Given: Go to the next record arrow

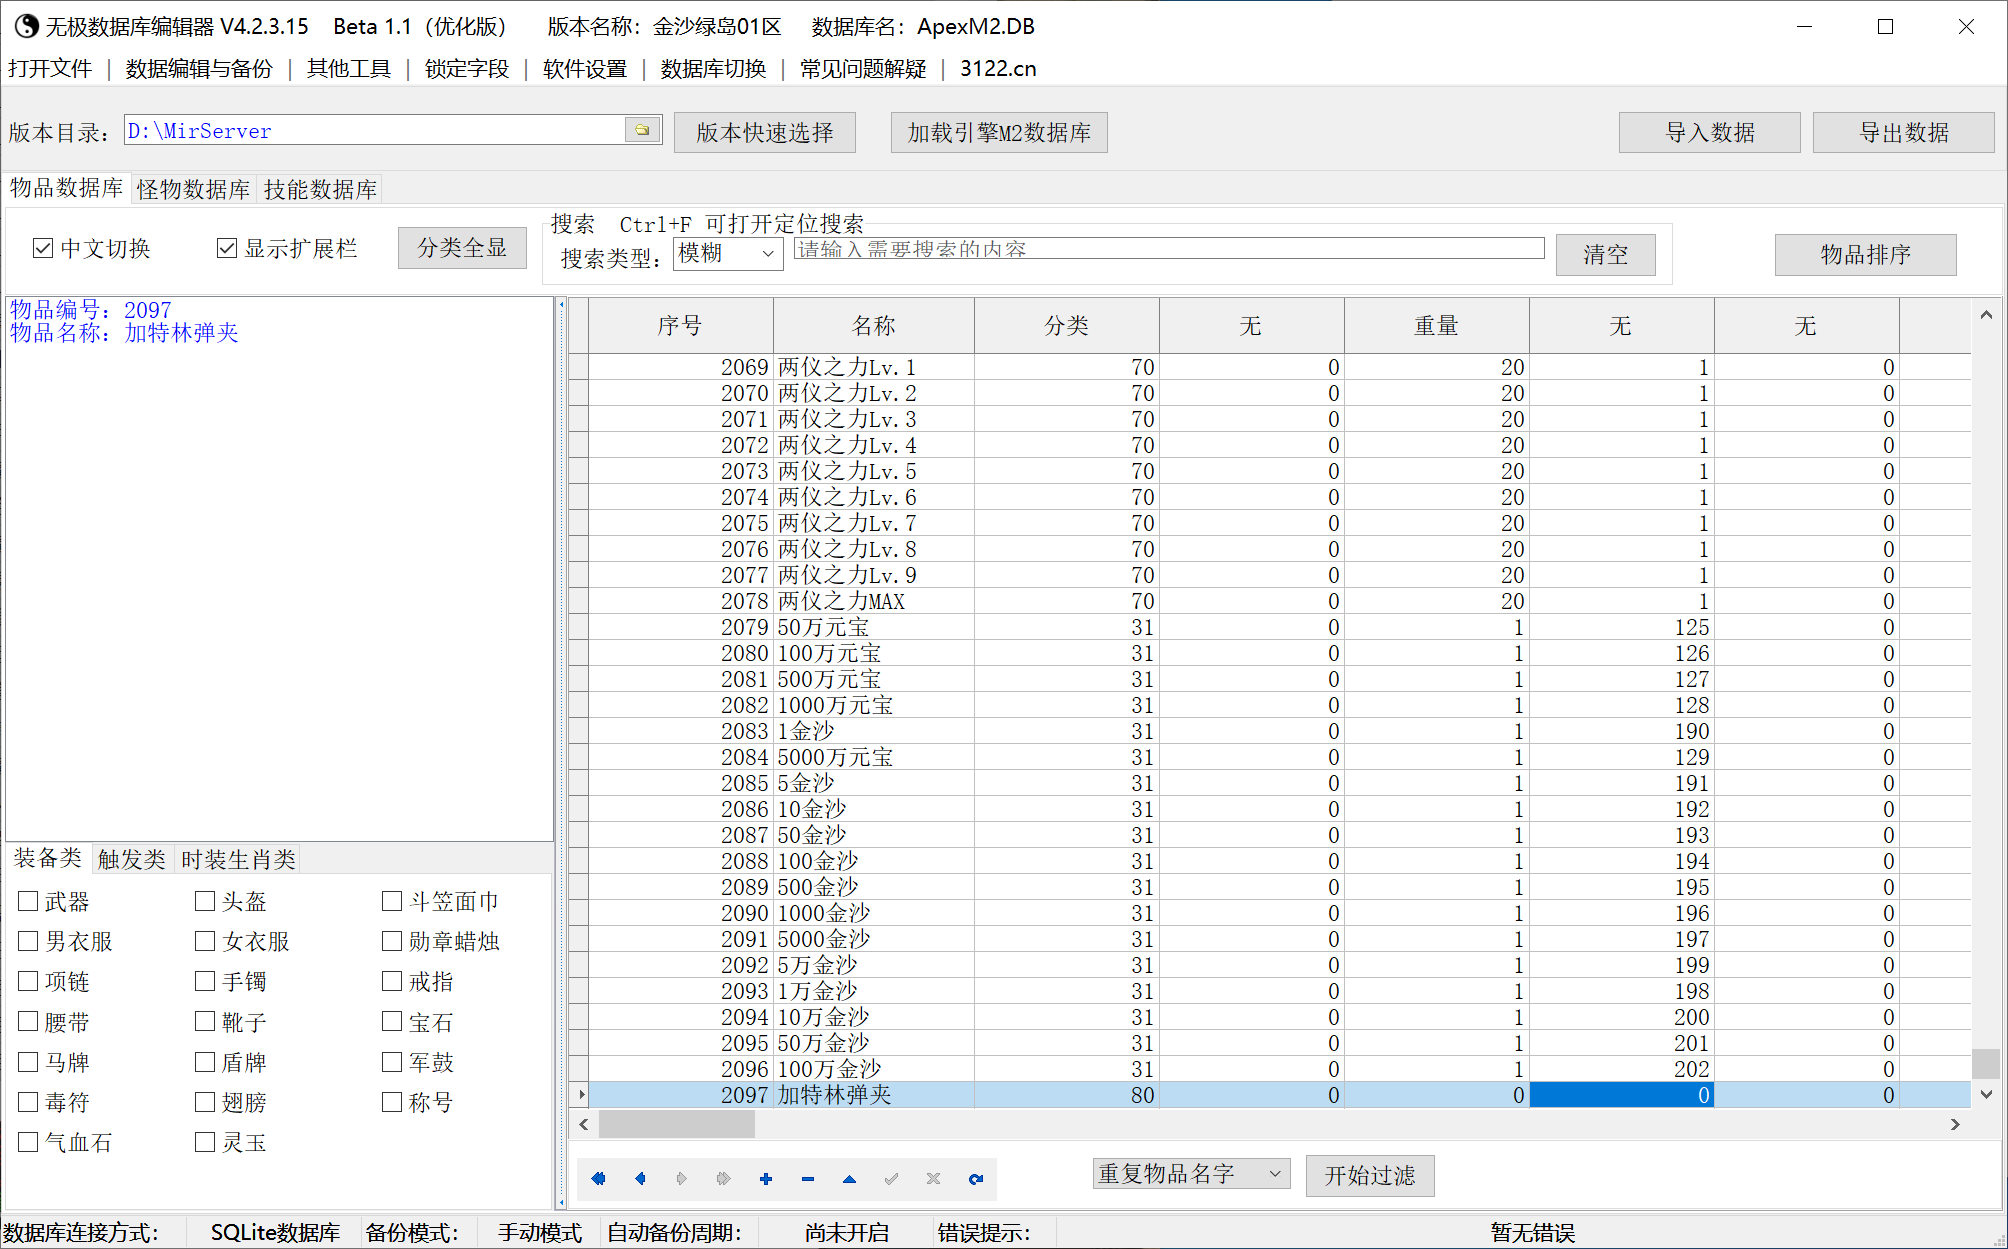Looking at the screenshot, I should click(682, 1178).
